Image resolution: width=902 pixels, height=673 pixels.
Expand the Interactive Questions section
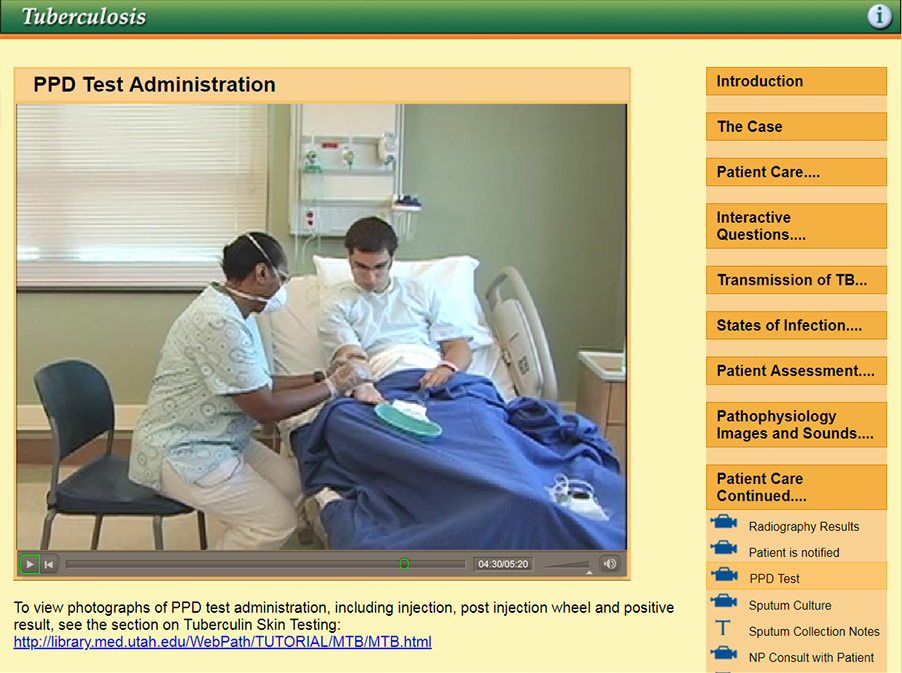(x=795, y=225)
